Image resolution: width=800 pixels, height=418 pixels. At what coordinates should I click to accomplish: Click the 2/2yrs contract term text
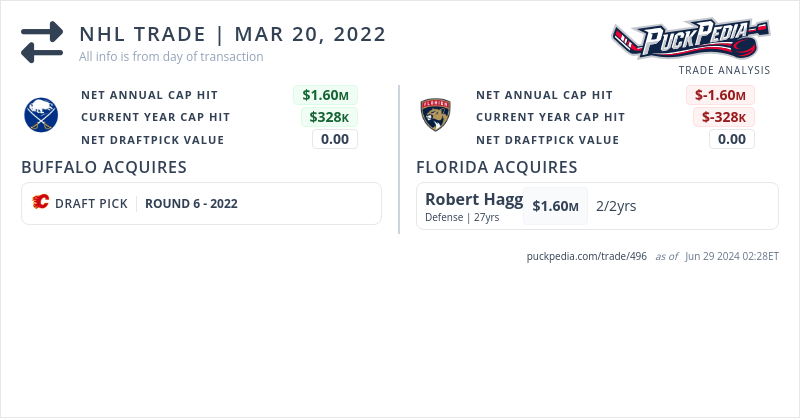(616, 206)
